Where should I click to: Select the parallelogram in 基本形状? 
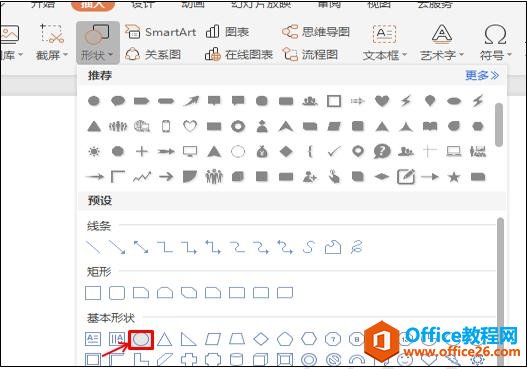point(213,339)
